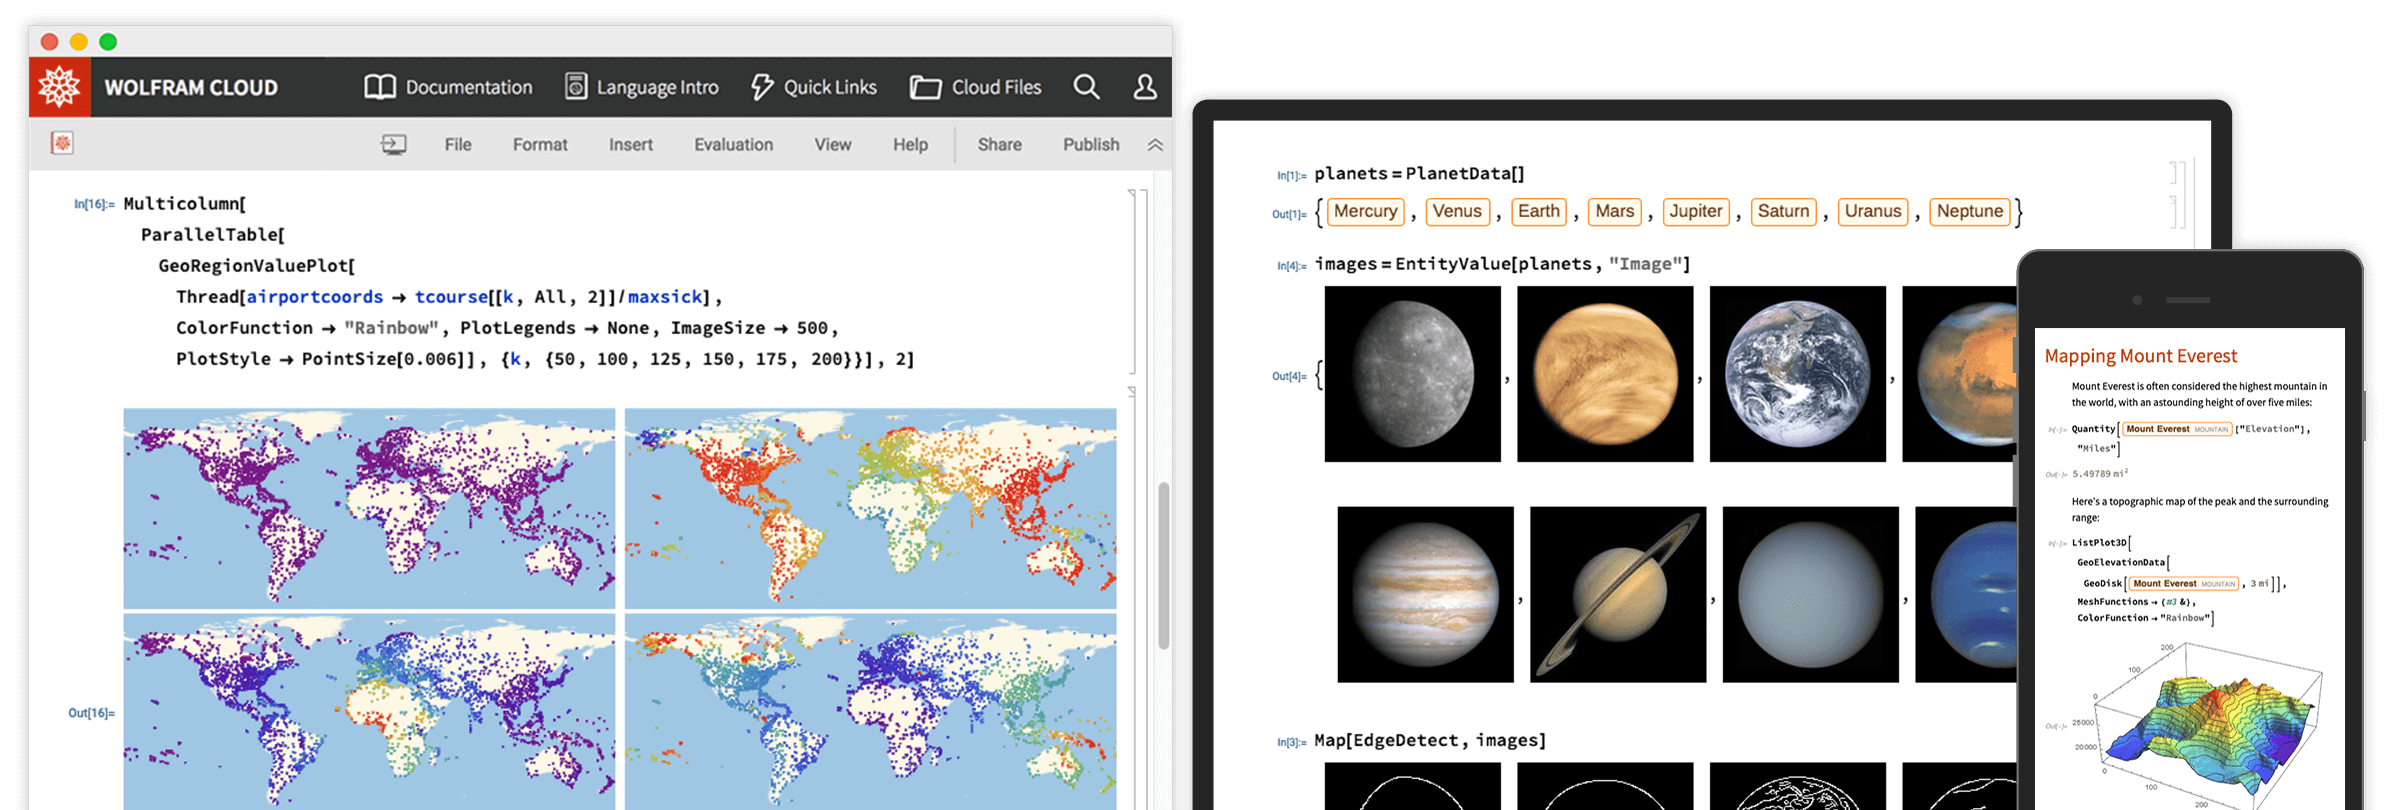Open Quick Links lightning icon
The image size is (2396, 810).
pyautogui.click(x=762, y=87)
